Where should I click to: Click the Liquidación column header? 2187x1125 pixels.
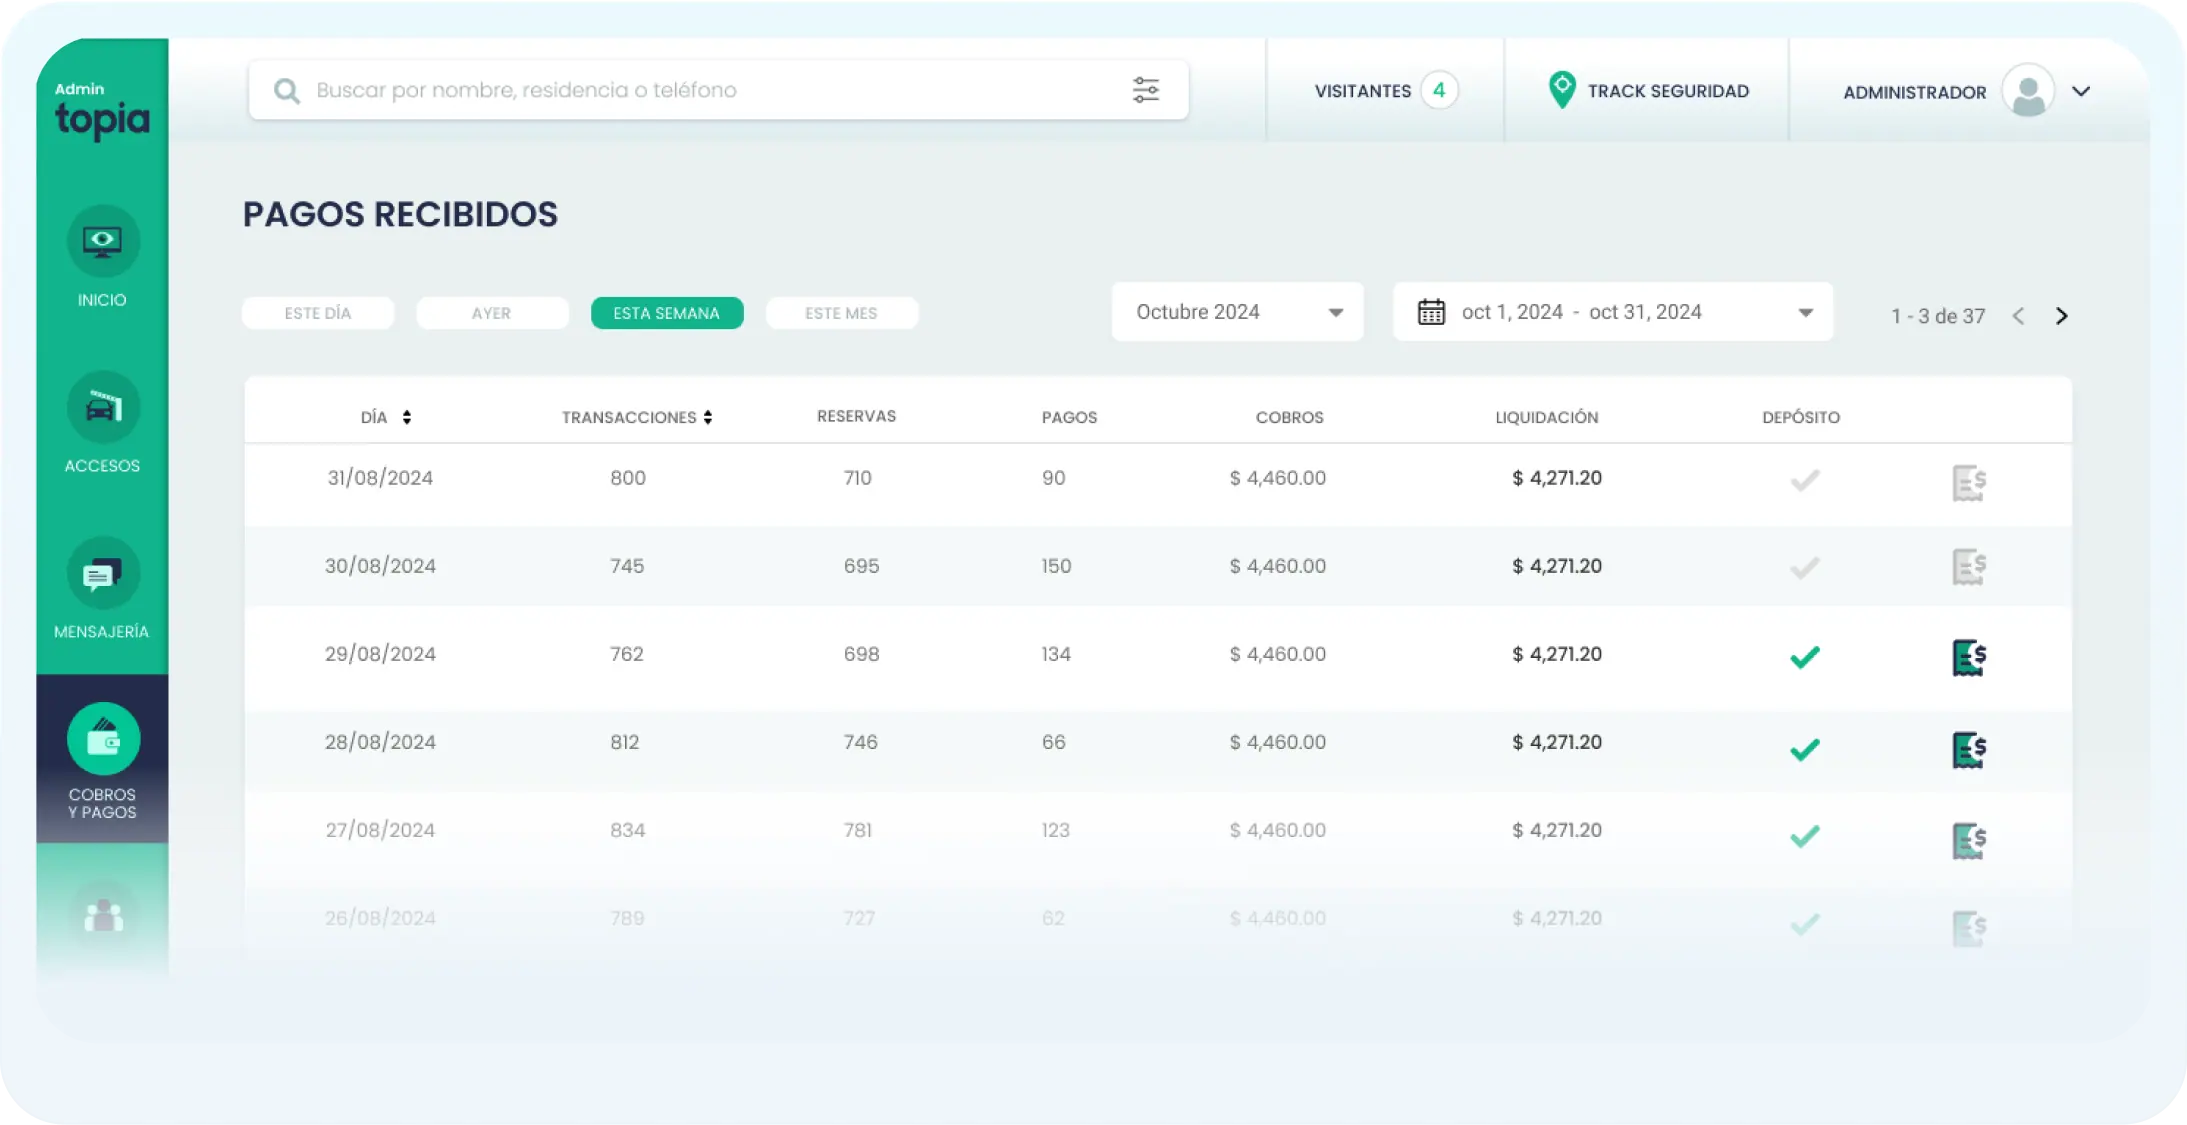point(1546,417)
